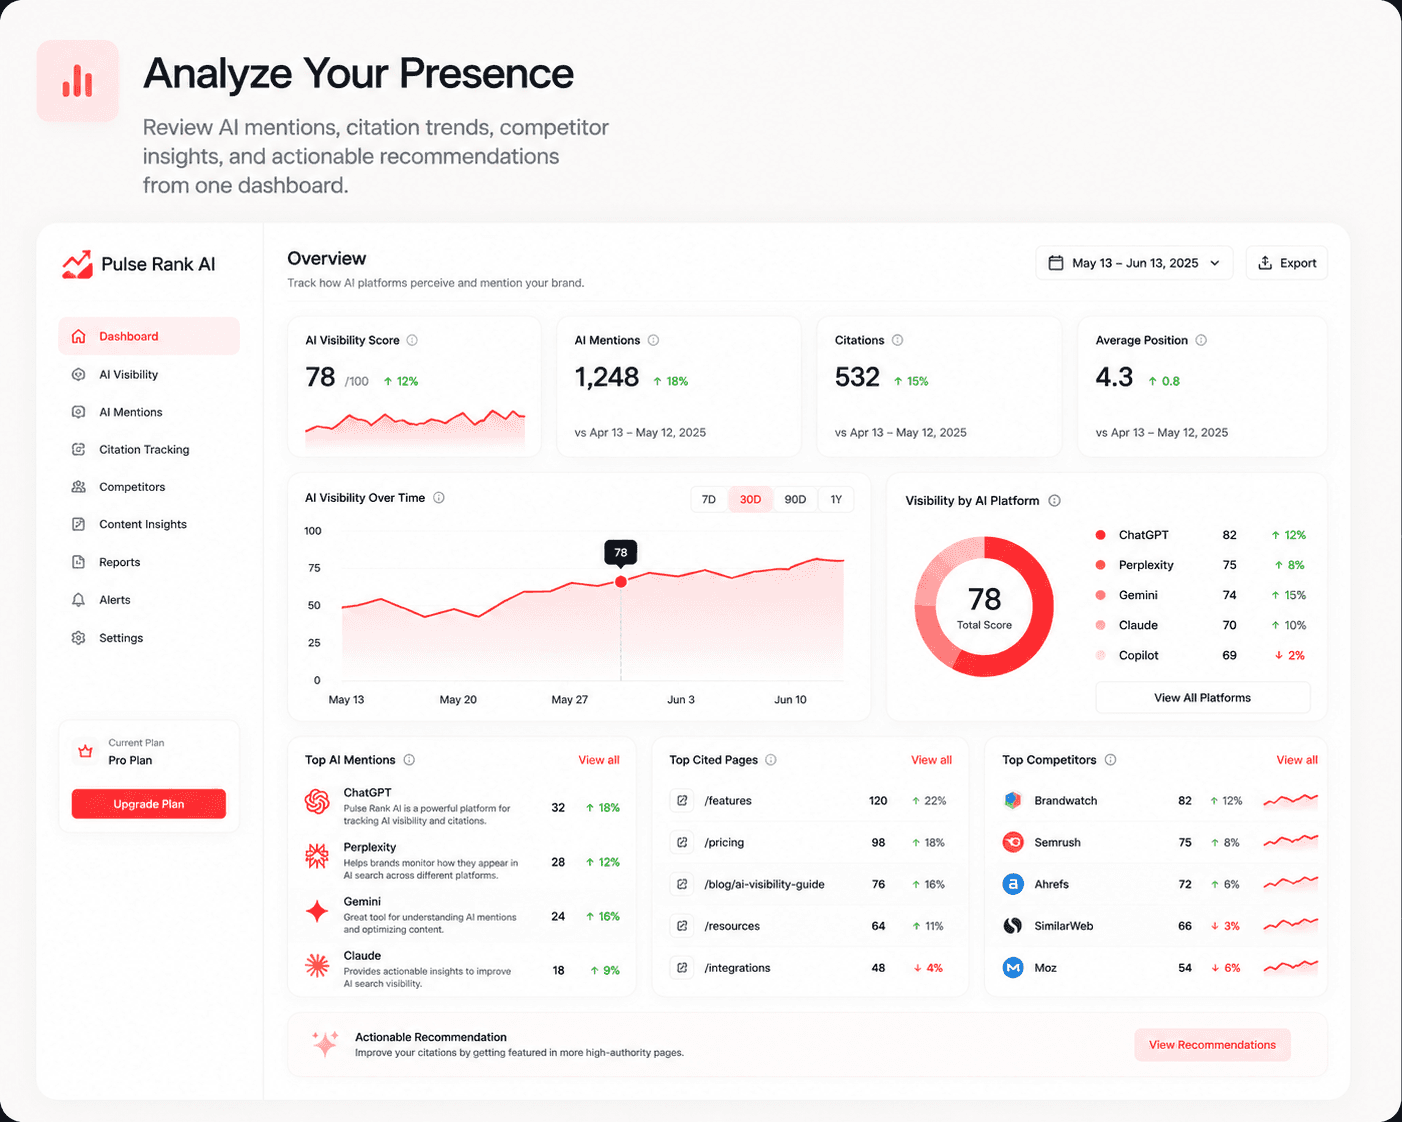Click info icon beside Citations card title

[897, 340]
